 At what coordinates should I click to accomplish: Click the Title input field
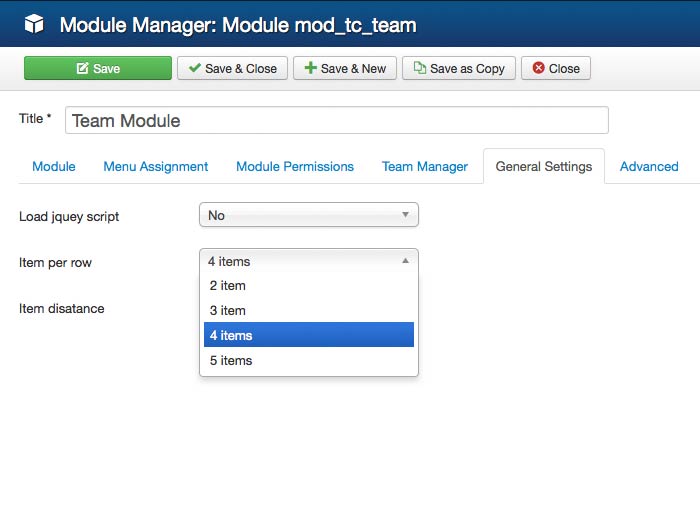pyautogui.click(x=336, y=121)
